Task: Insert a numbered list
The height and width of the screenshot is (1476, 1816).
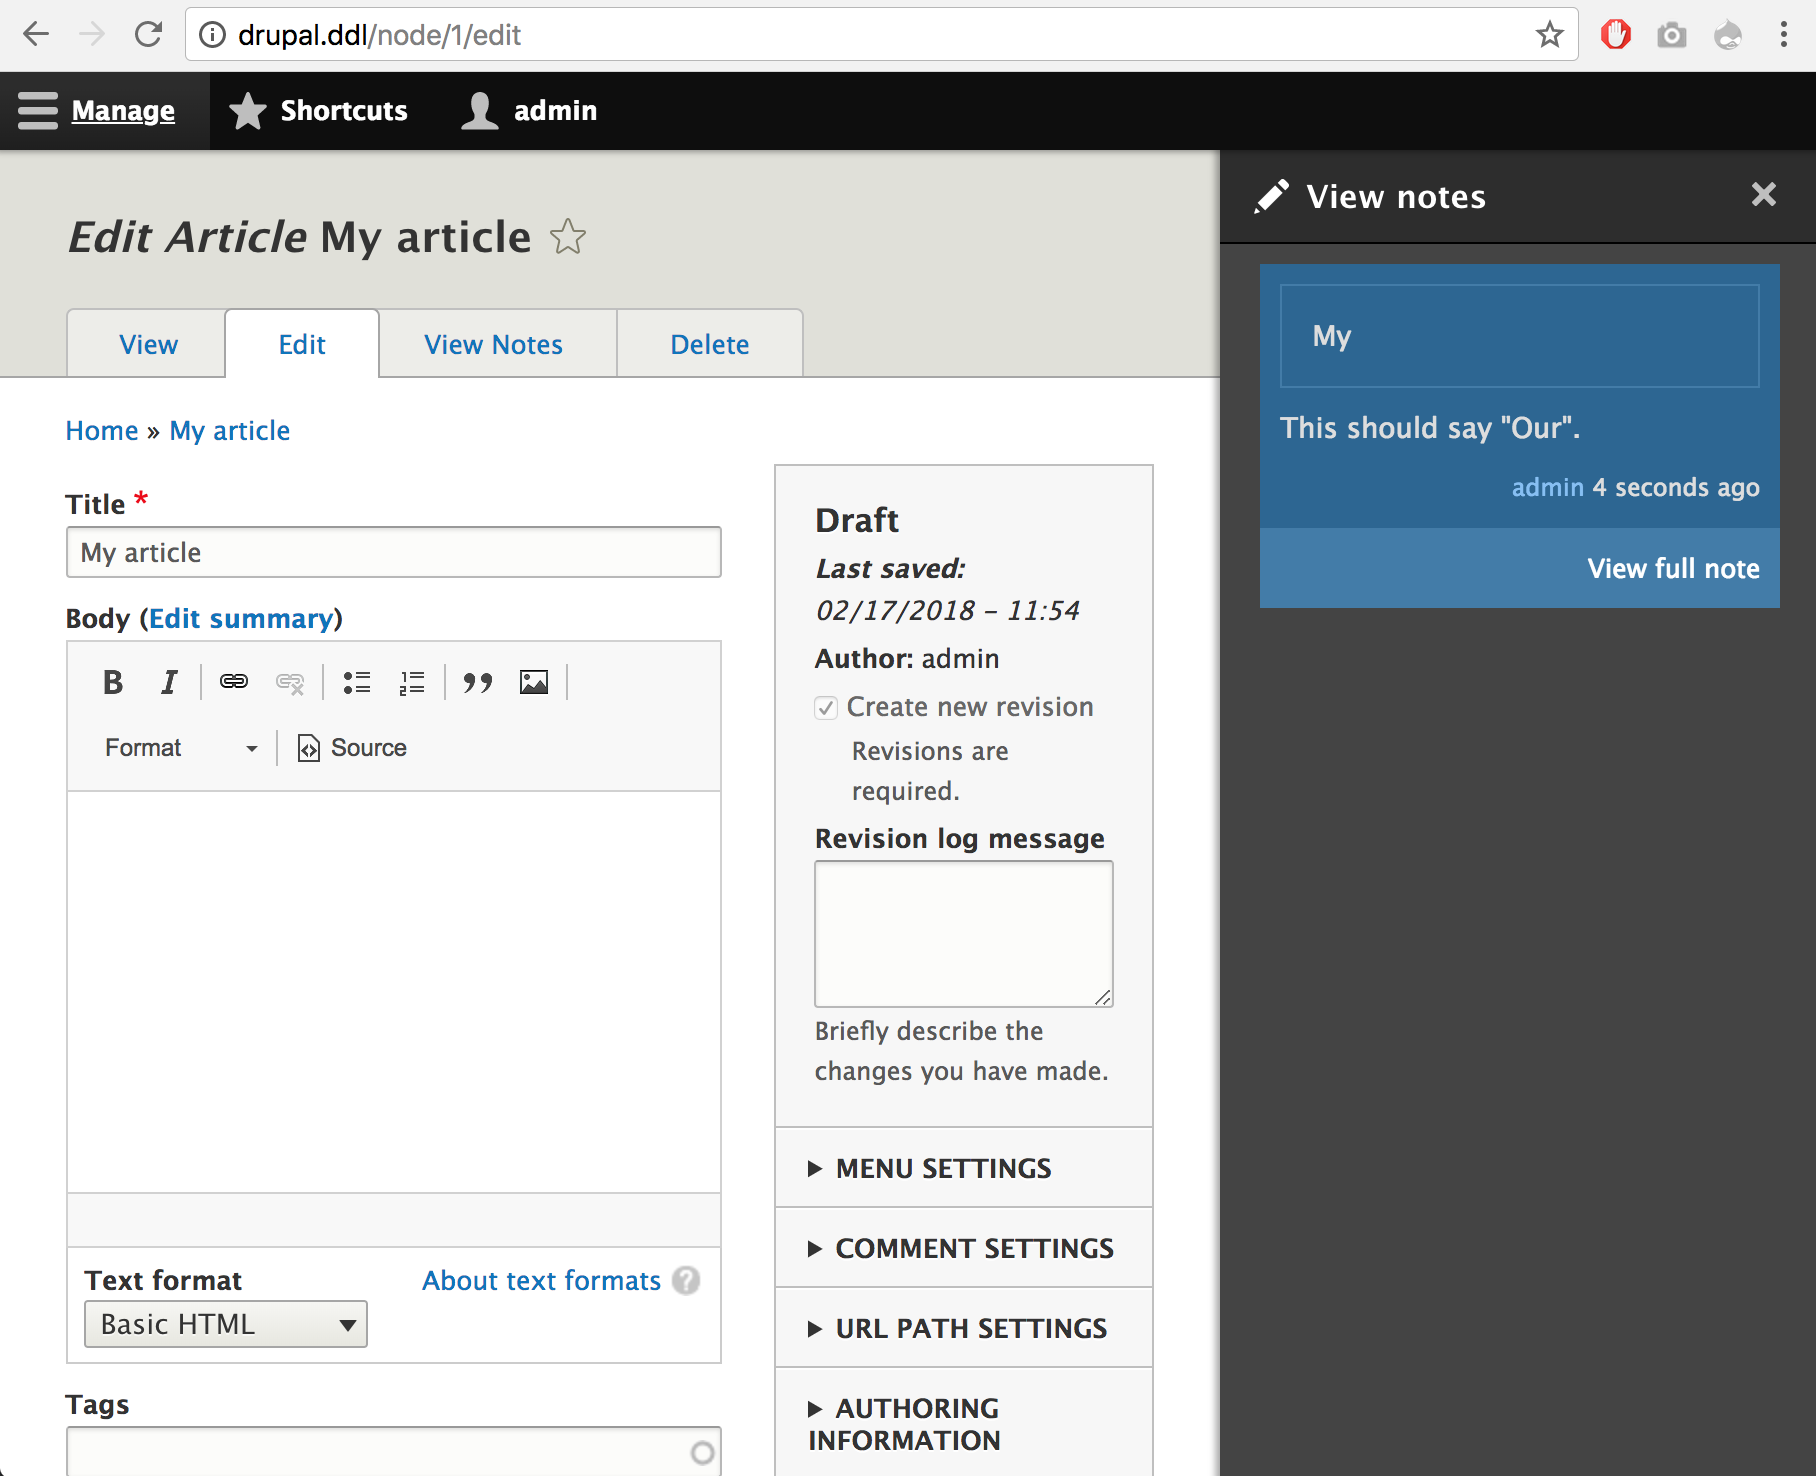Action: [412, 683]
